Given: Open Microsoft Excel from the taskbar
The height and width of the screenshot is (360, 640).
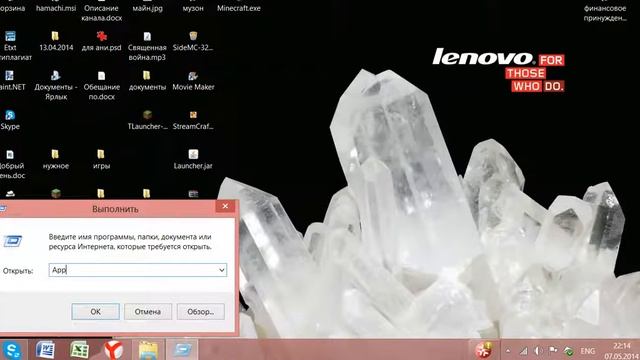Looking at the screenshot, I should click(x=79, y=350).
